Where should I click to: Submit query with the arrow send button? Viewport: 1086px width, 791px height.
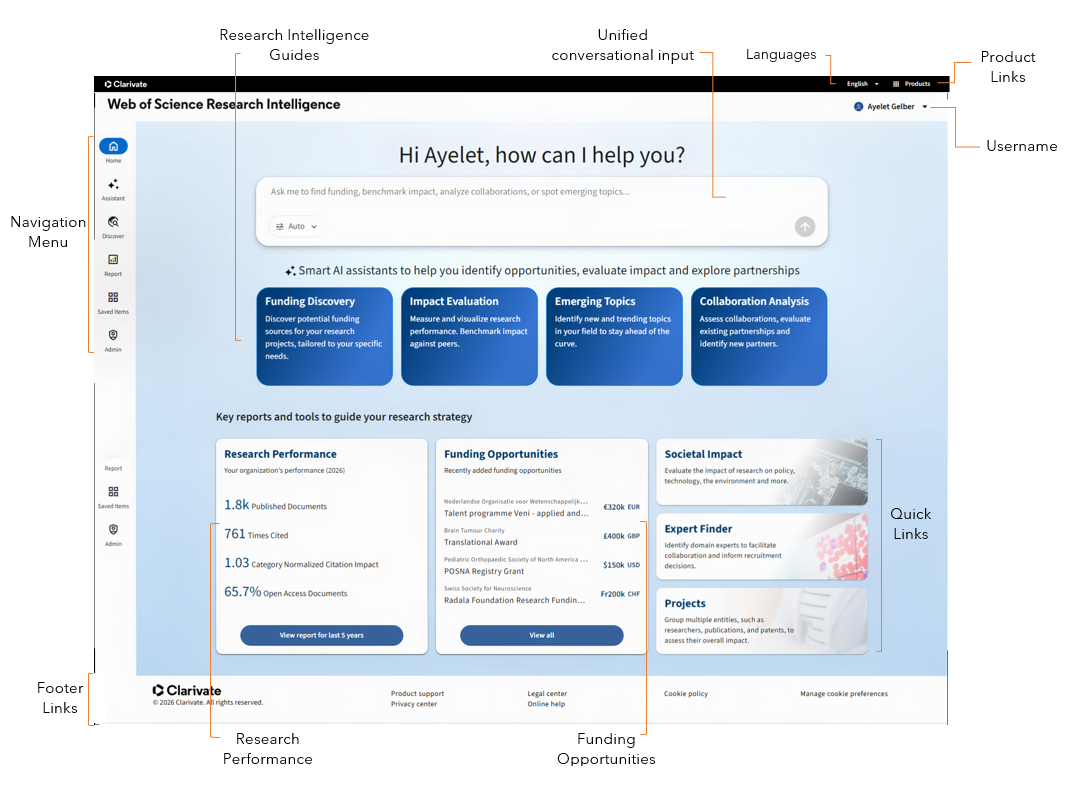pos(805,226)
